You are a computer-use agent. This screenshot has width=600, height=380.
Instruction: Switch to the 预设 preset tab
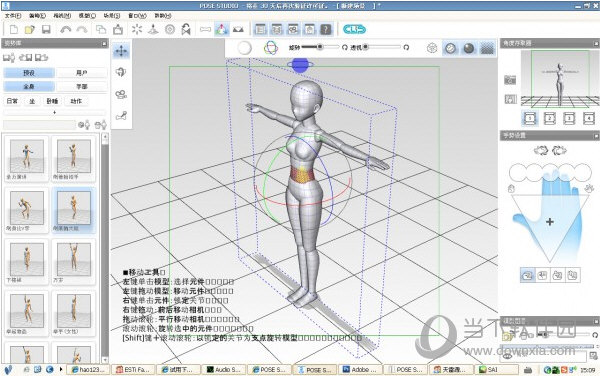click(29, 73)
